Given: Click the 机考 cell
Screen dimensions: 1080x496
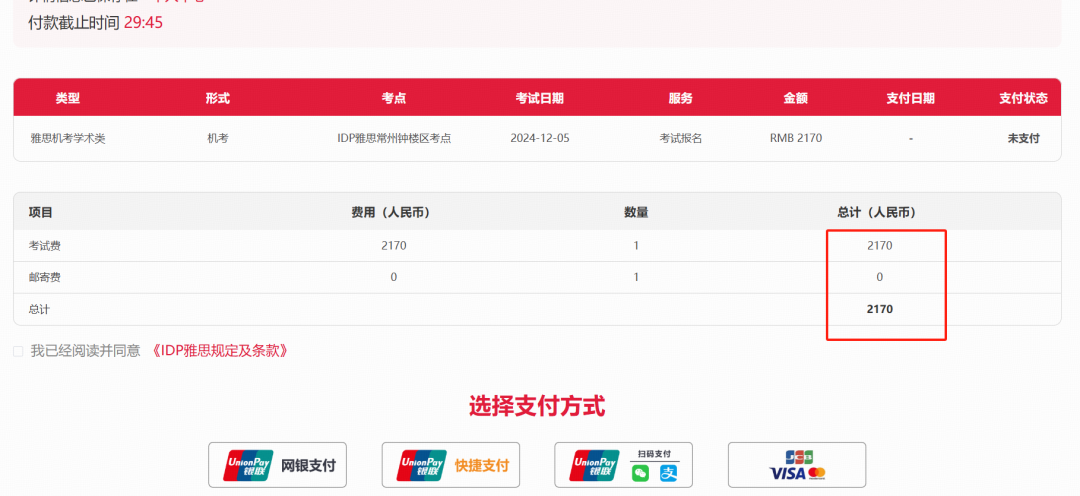Looking at the screenshot, I should (x=218, y=138).
